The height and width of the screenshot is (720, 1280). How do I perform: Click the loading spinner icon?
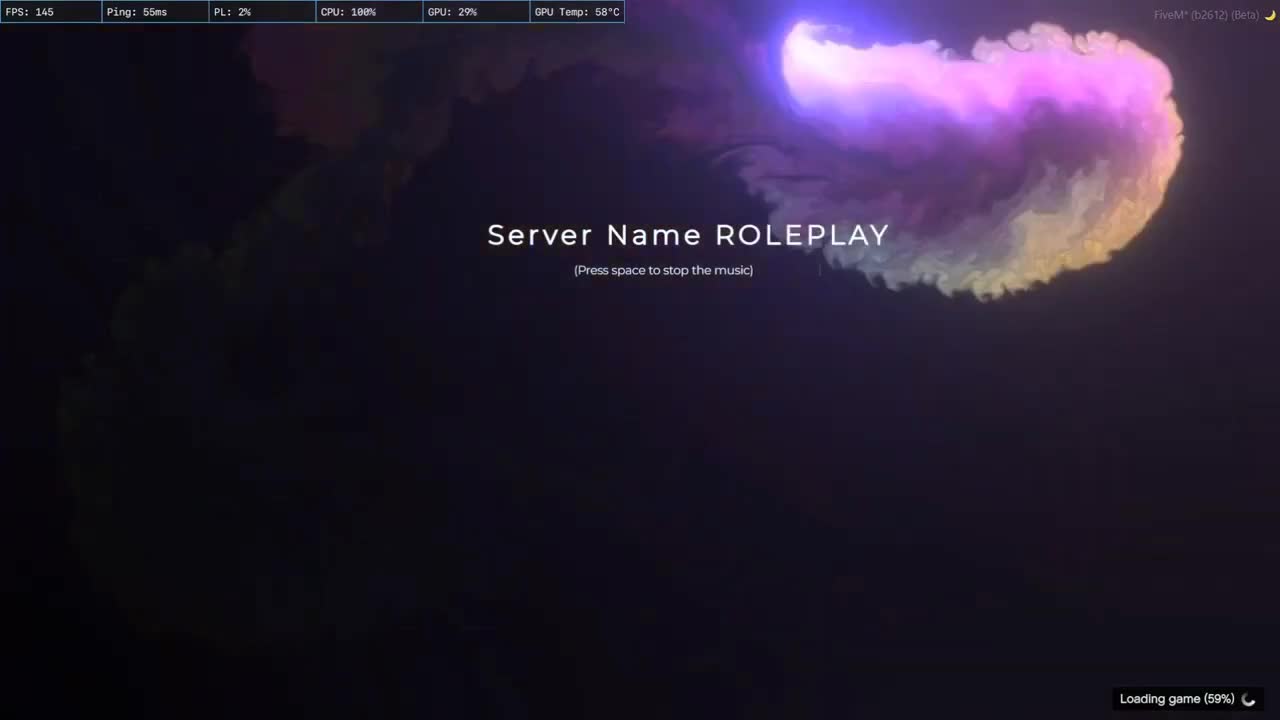[x=1247, y=699]
